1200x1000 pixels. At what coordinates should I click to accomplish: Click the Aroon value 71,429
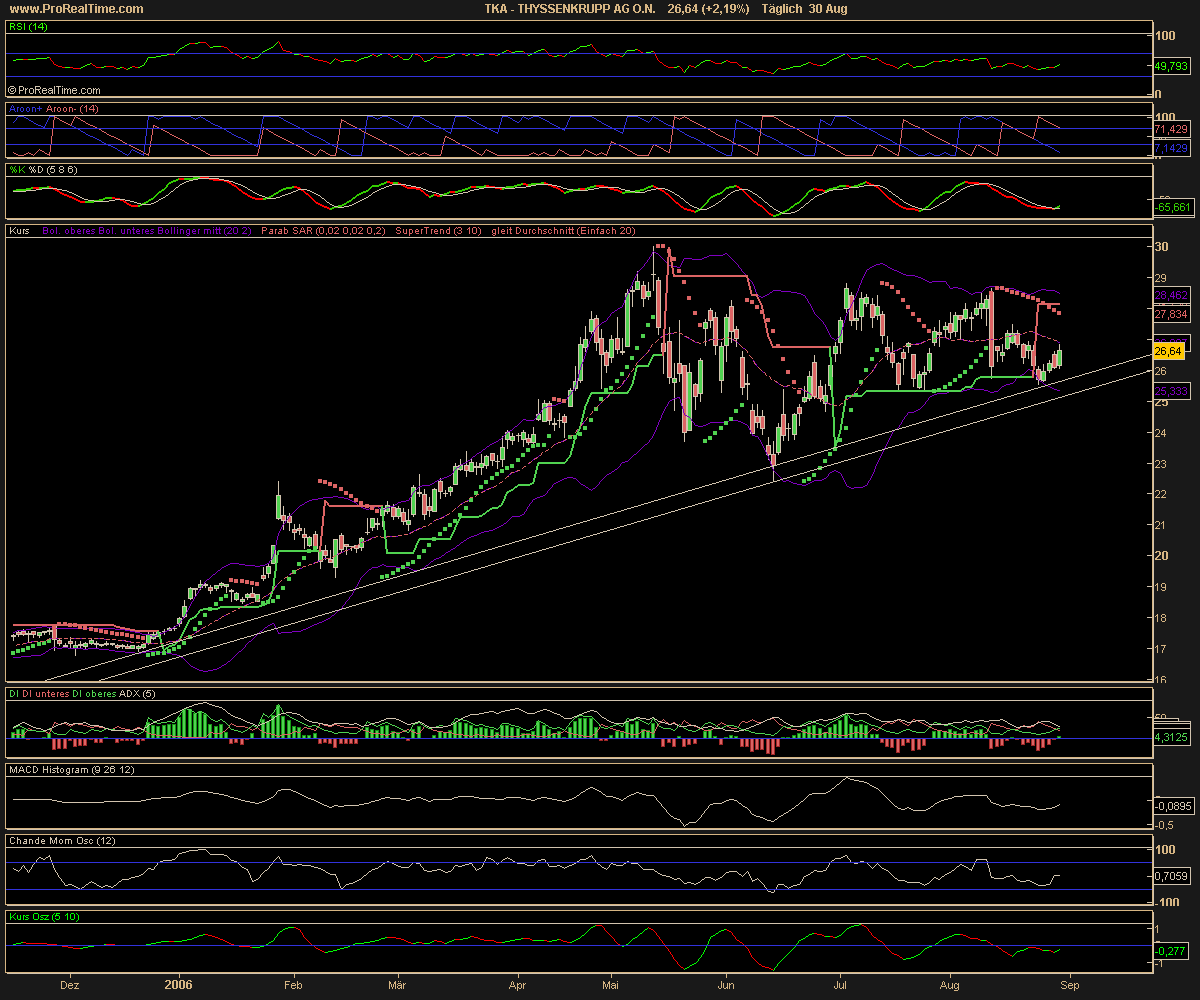[1171, 130]
